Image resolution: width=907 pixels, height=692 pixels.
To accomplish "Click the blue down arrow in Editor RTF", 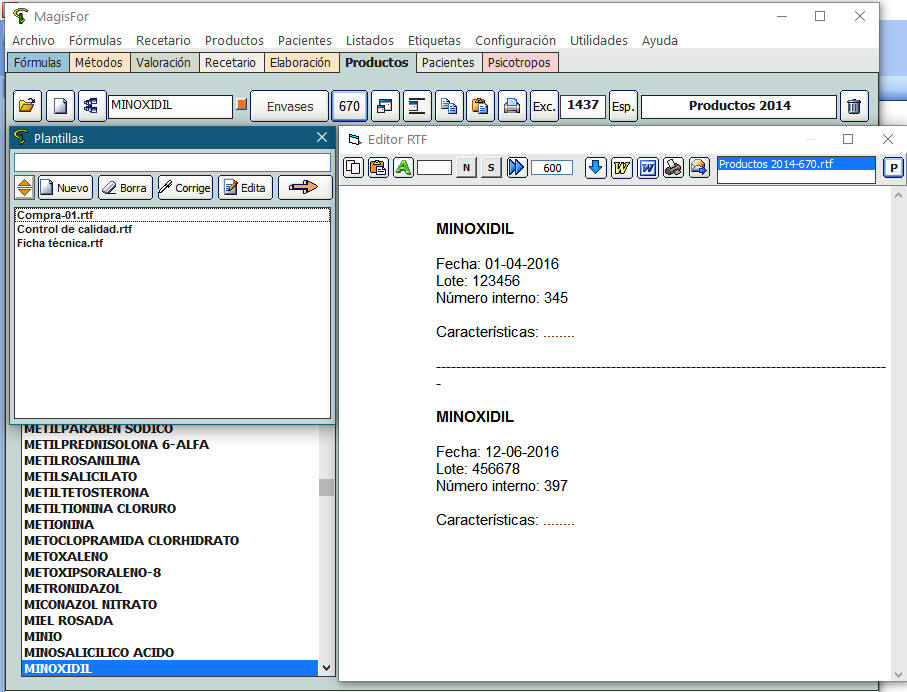I will click(596, 167).
